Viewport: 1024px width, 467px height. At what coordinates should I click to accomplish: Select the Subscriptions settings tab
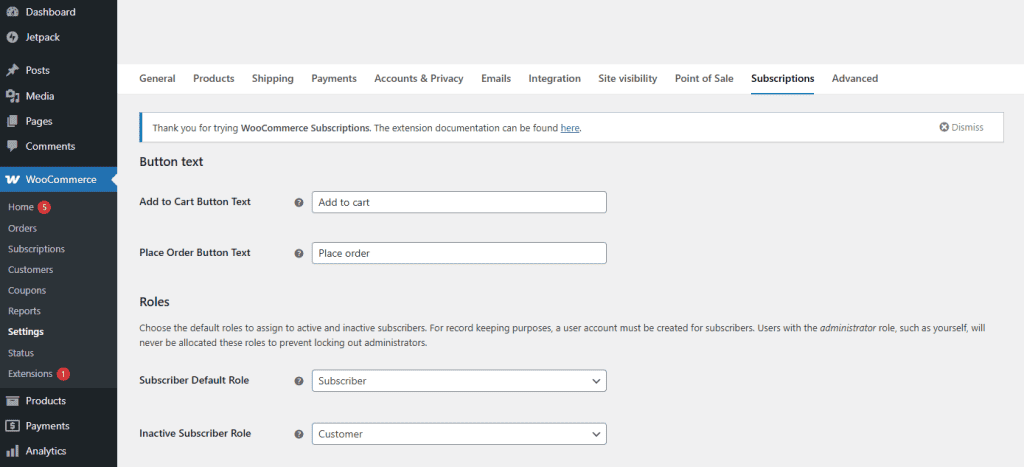coord(782,78)
